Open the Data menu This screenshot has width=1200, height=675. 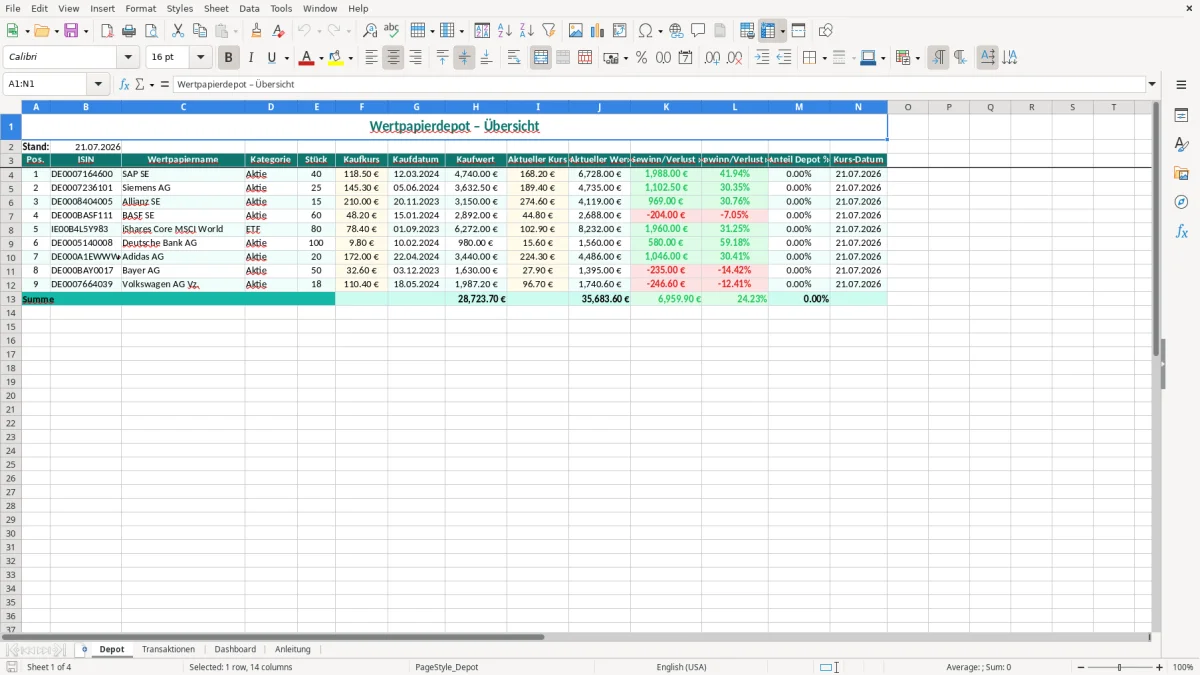pos(249,8)
